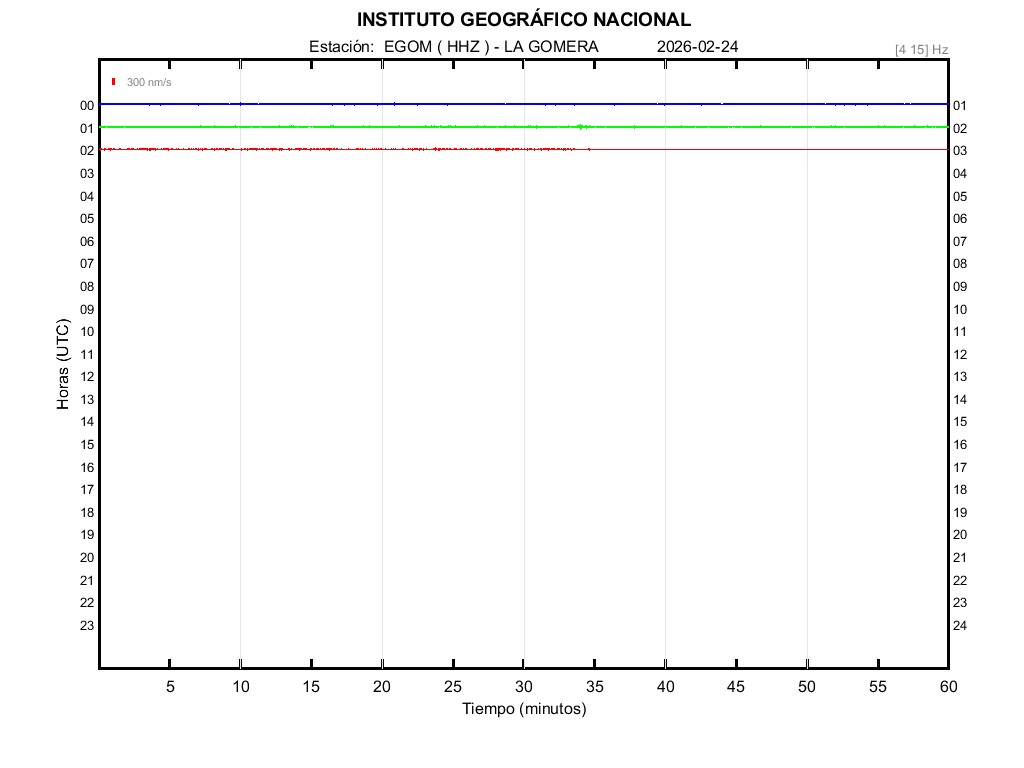Click the [4 15] Hz filter label

(x=921, y=49)
